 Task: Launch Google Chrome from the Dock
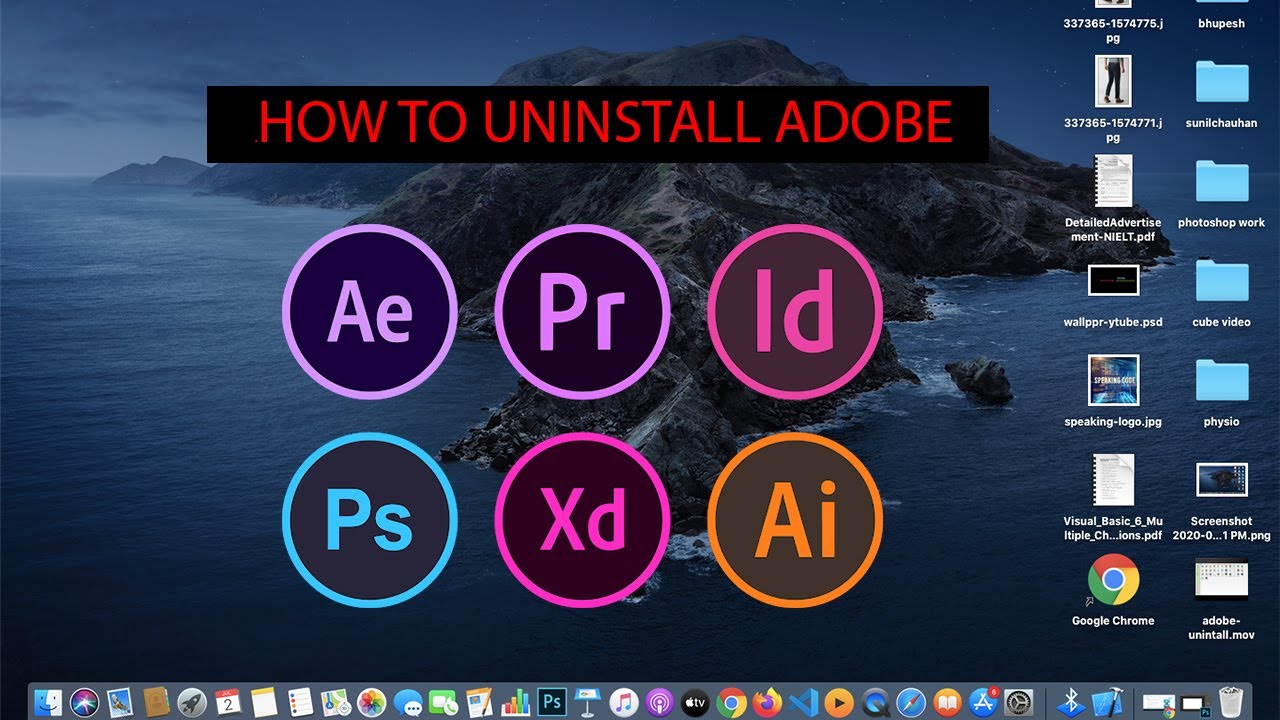pos(731,702)
